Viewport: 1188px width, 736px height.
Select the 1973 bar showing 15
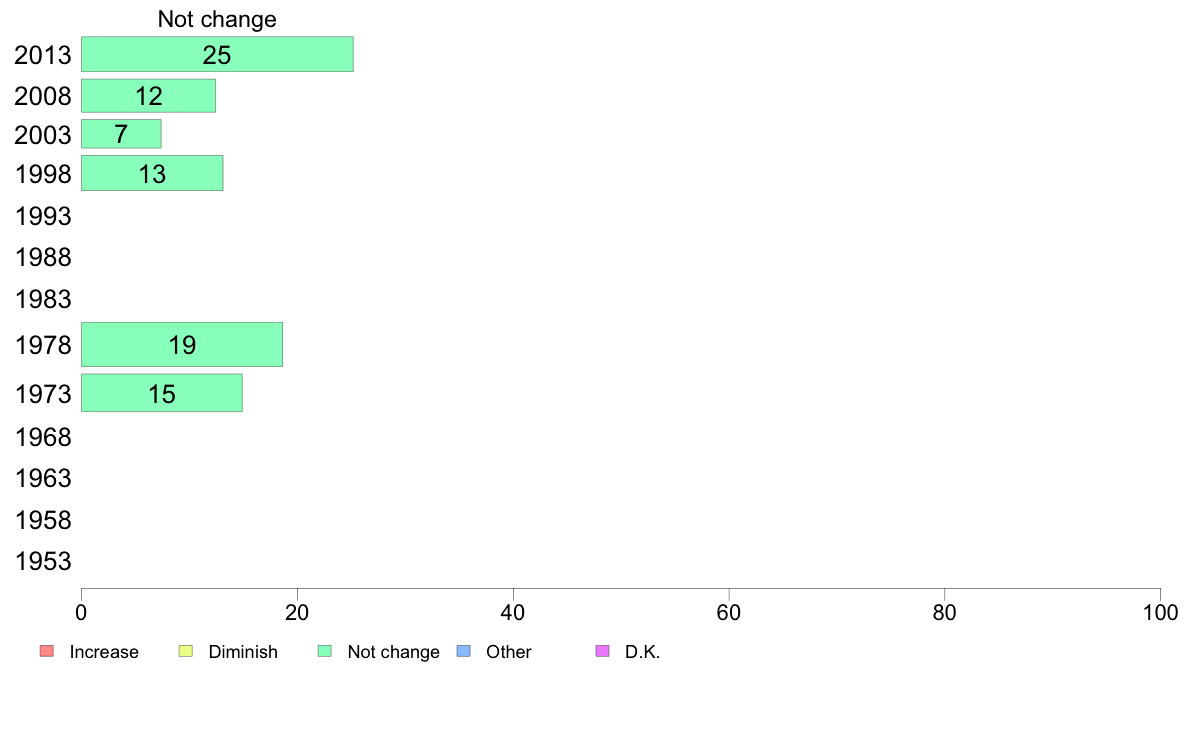coord(162,393)
